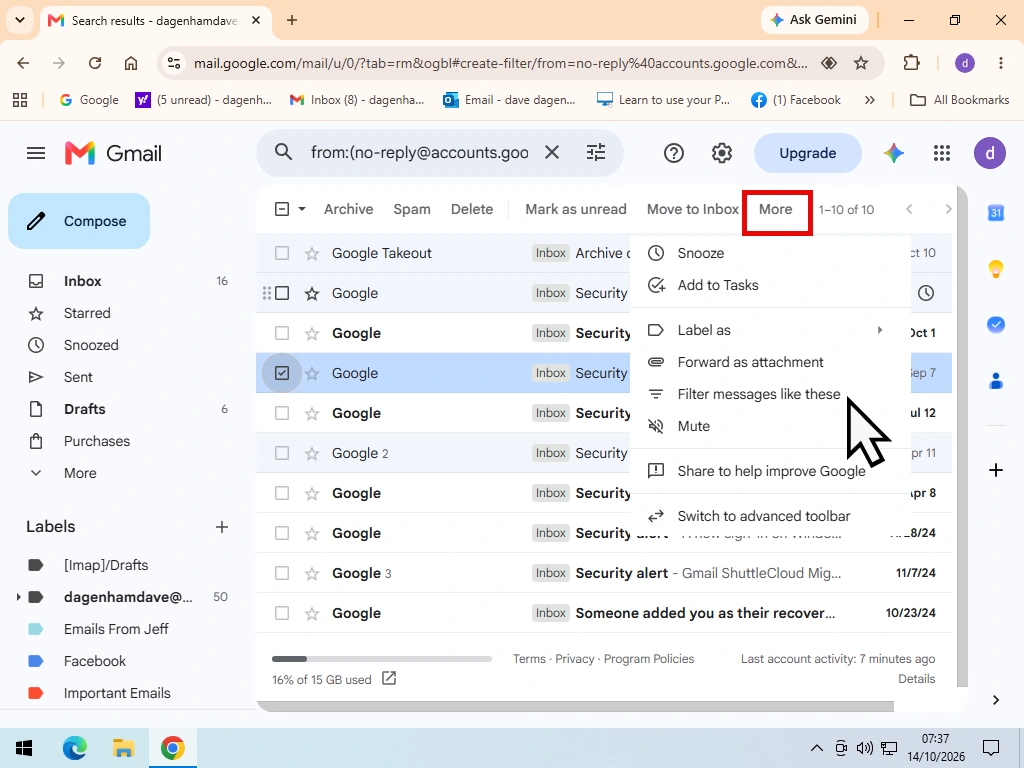Click the Chrome address bar URL

click(x=501, y=63)
